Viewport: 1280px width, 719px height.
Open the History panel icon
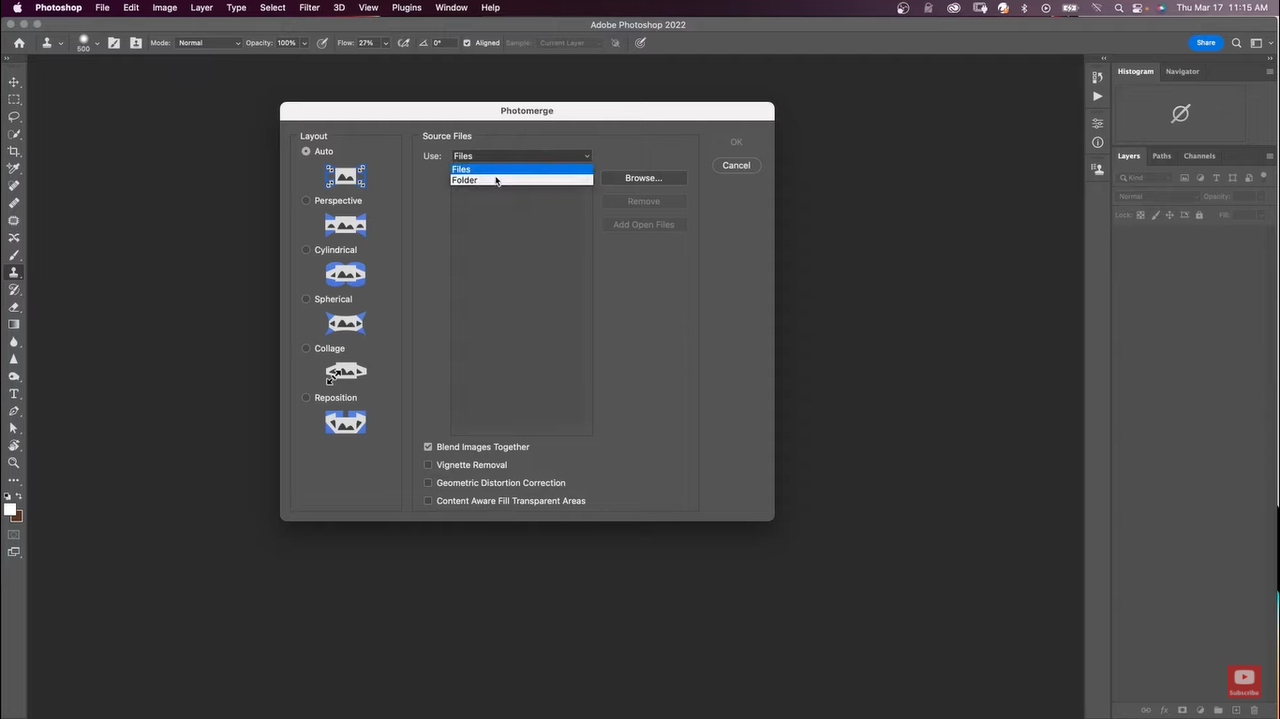pos(1097,77)
